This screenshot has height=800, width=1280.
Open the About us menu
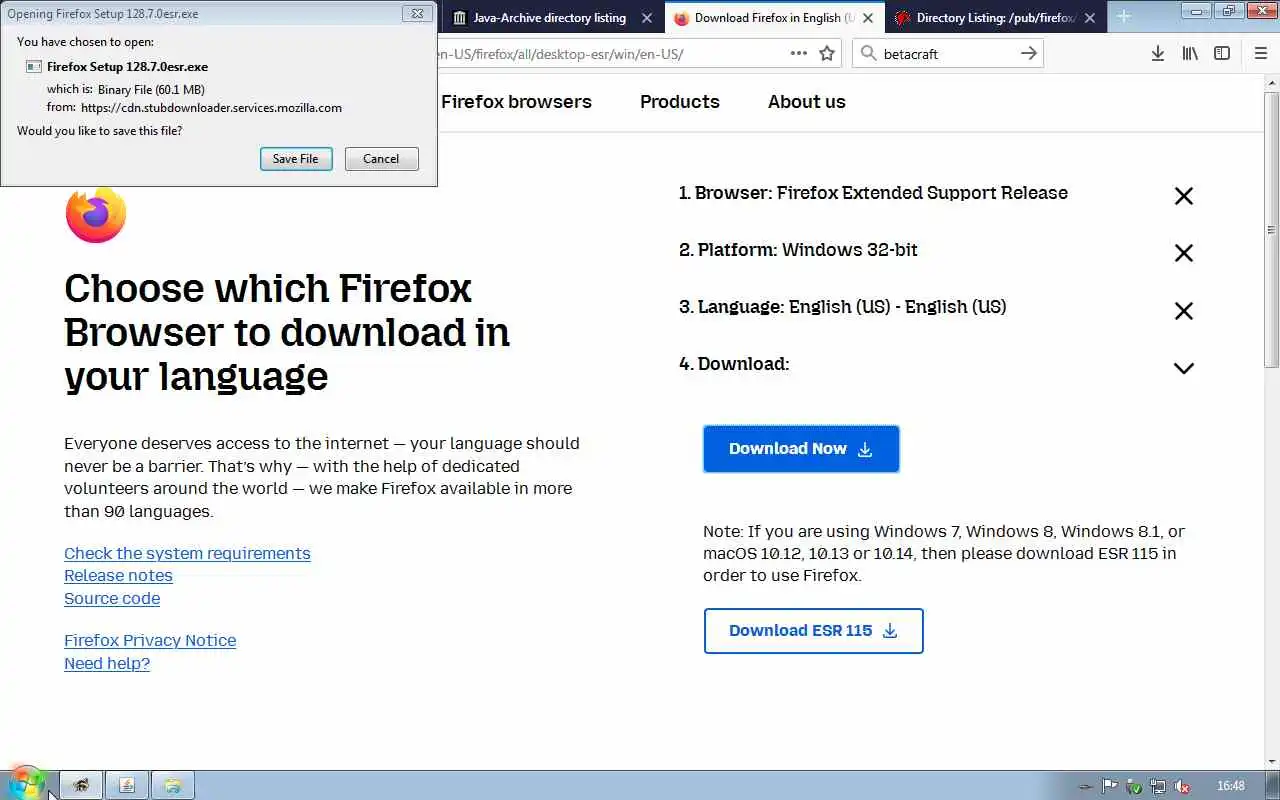pos(807,102)
